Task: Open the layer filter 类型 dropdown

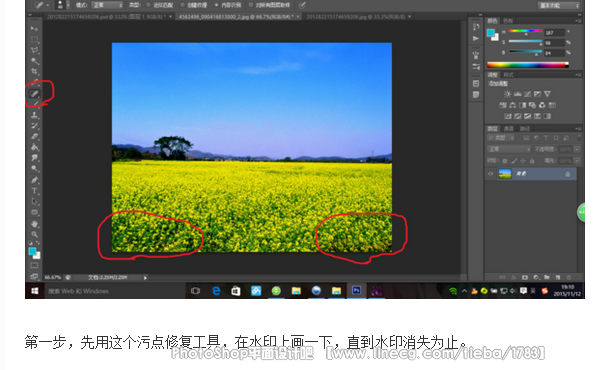Action: coord(501,137)
